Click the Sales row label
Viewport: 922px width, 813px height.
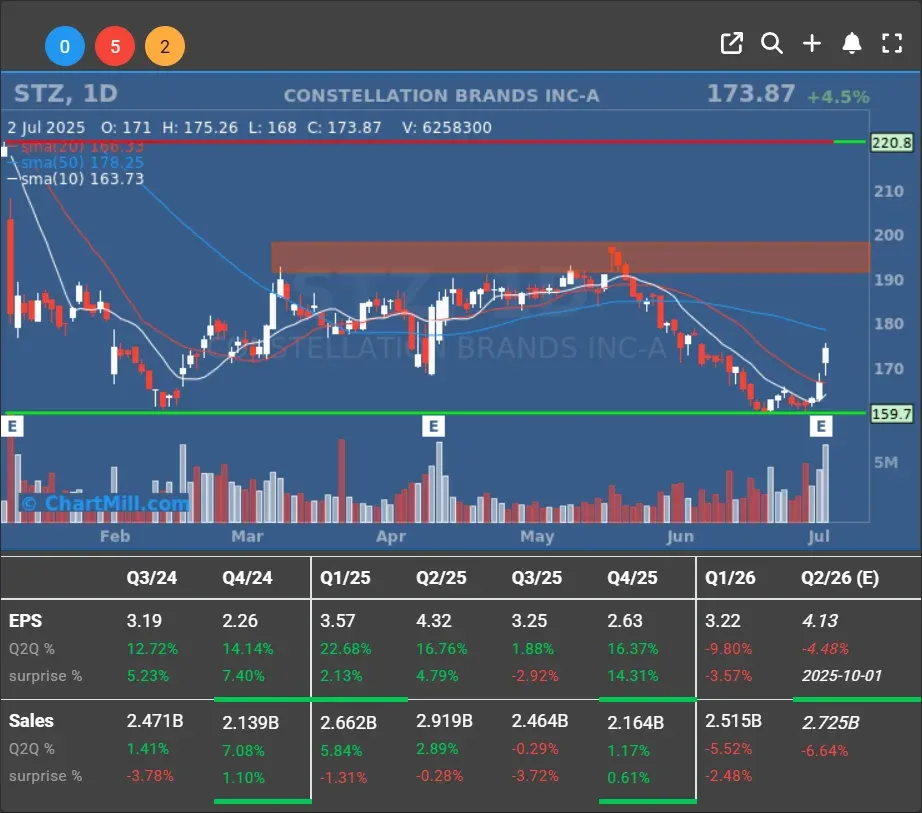[x=31, y=721]
